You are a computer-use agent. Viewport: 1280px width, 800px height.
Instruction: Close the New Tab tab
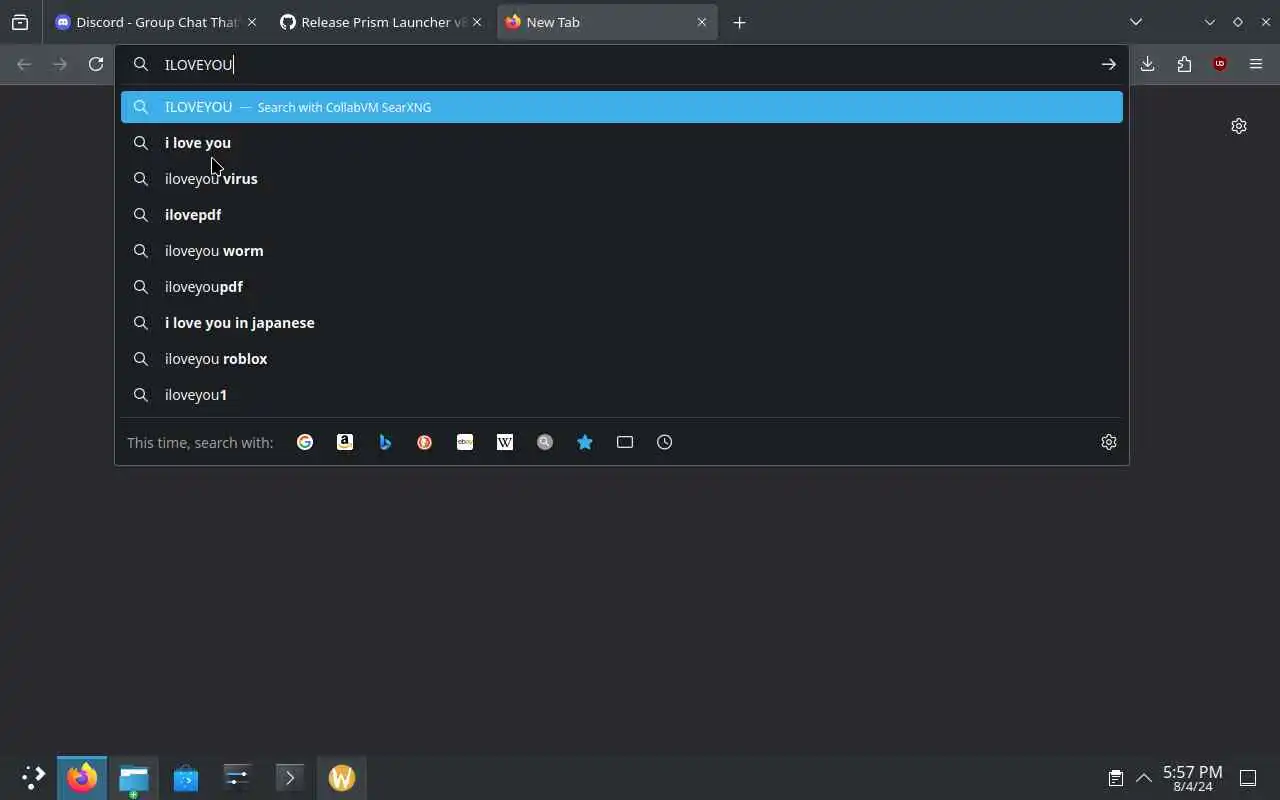pyautogui.click(x=702, y=22)
